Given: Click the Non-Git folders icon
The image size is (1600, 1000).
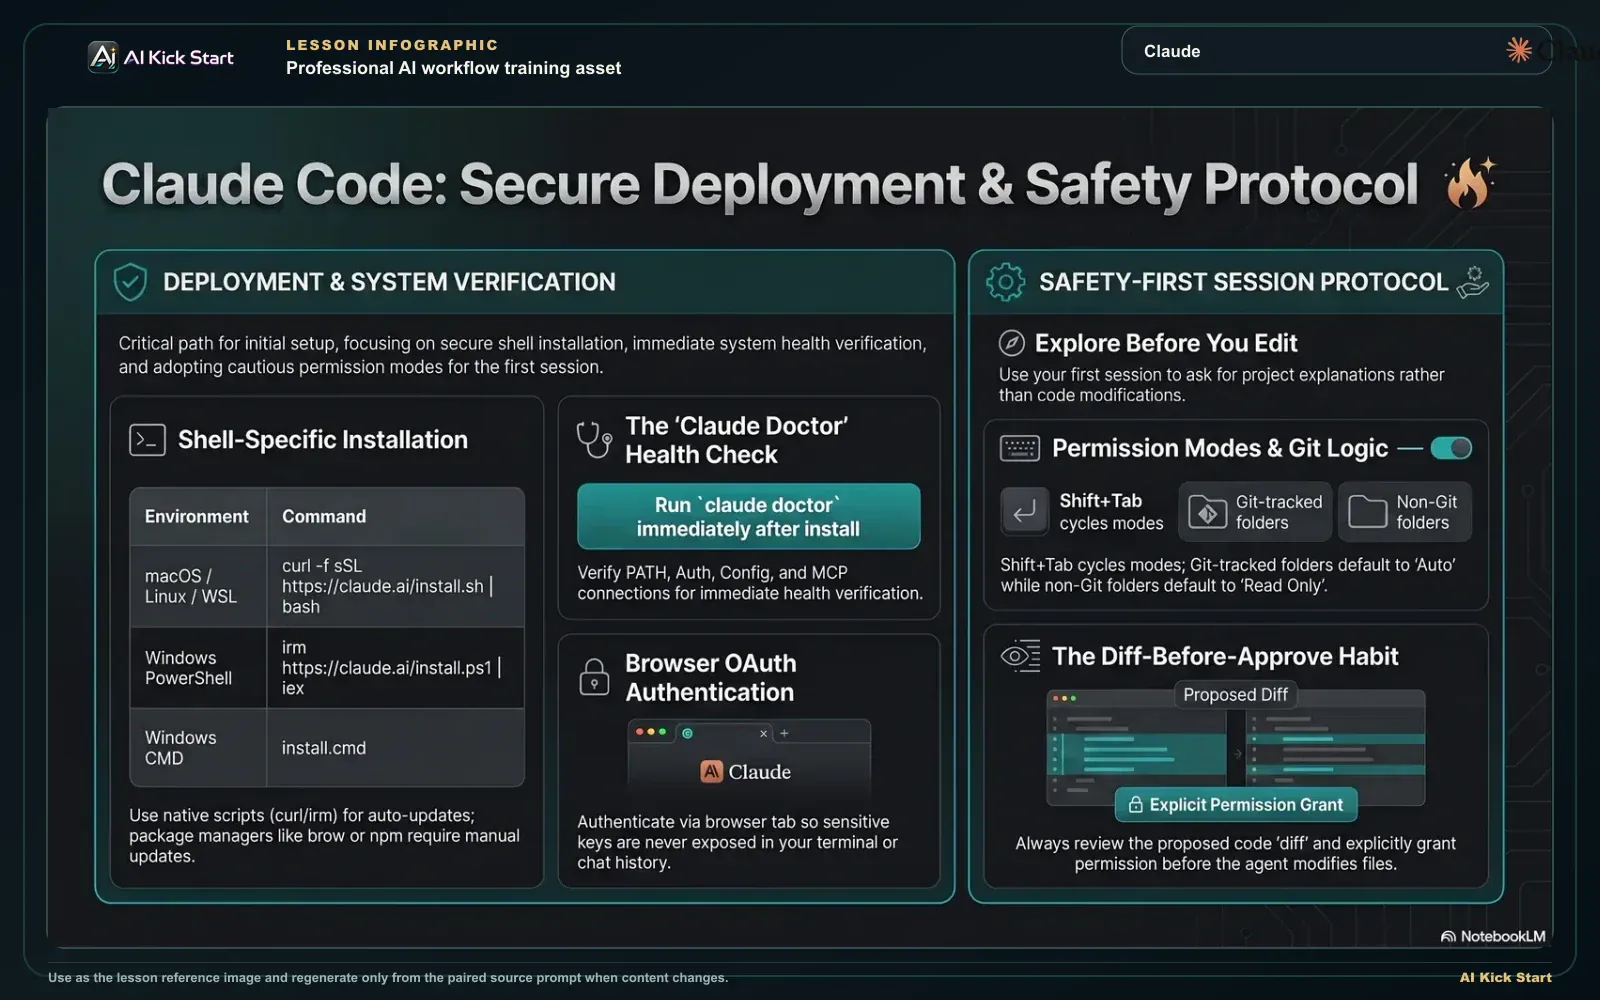Looking at the screenshot, I should pos(1367,512).
